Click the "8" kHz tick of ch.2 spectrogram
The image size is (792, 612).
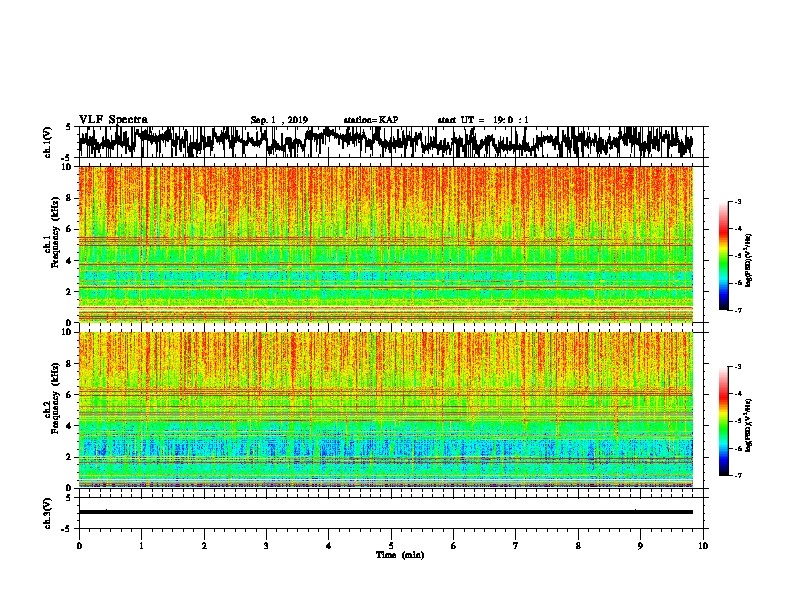(x=69, y=364)
